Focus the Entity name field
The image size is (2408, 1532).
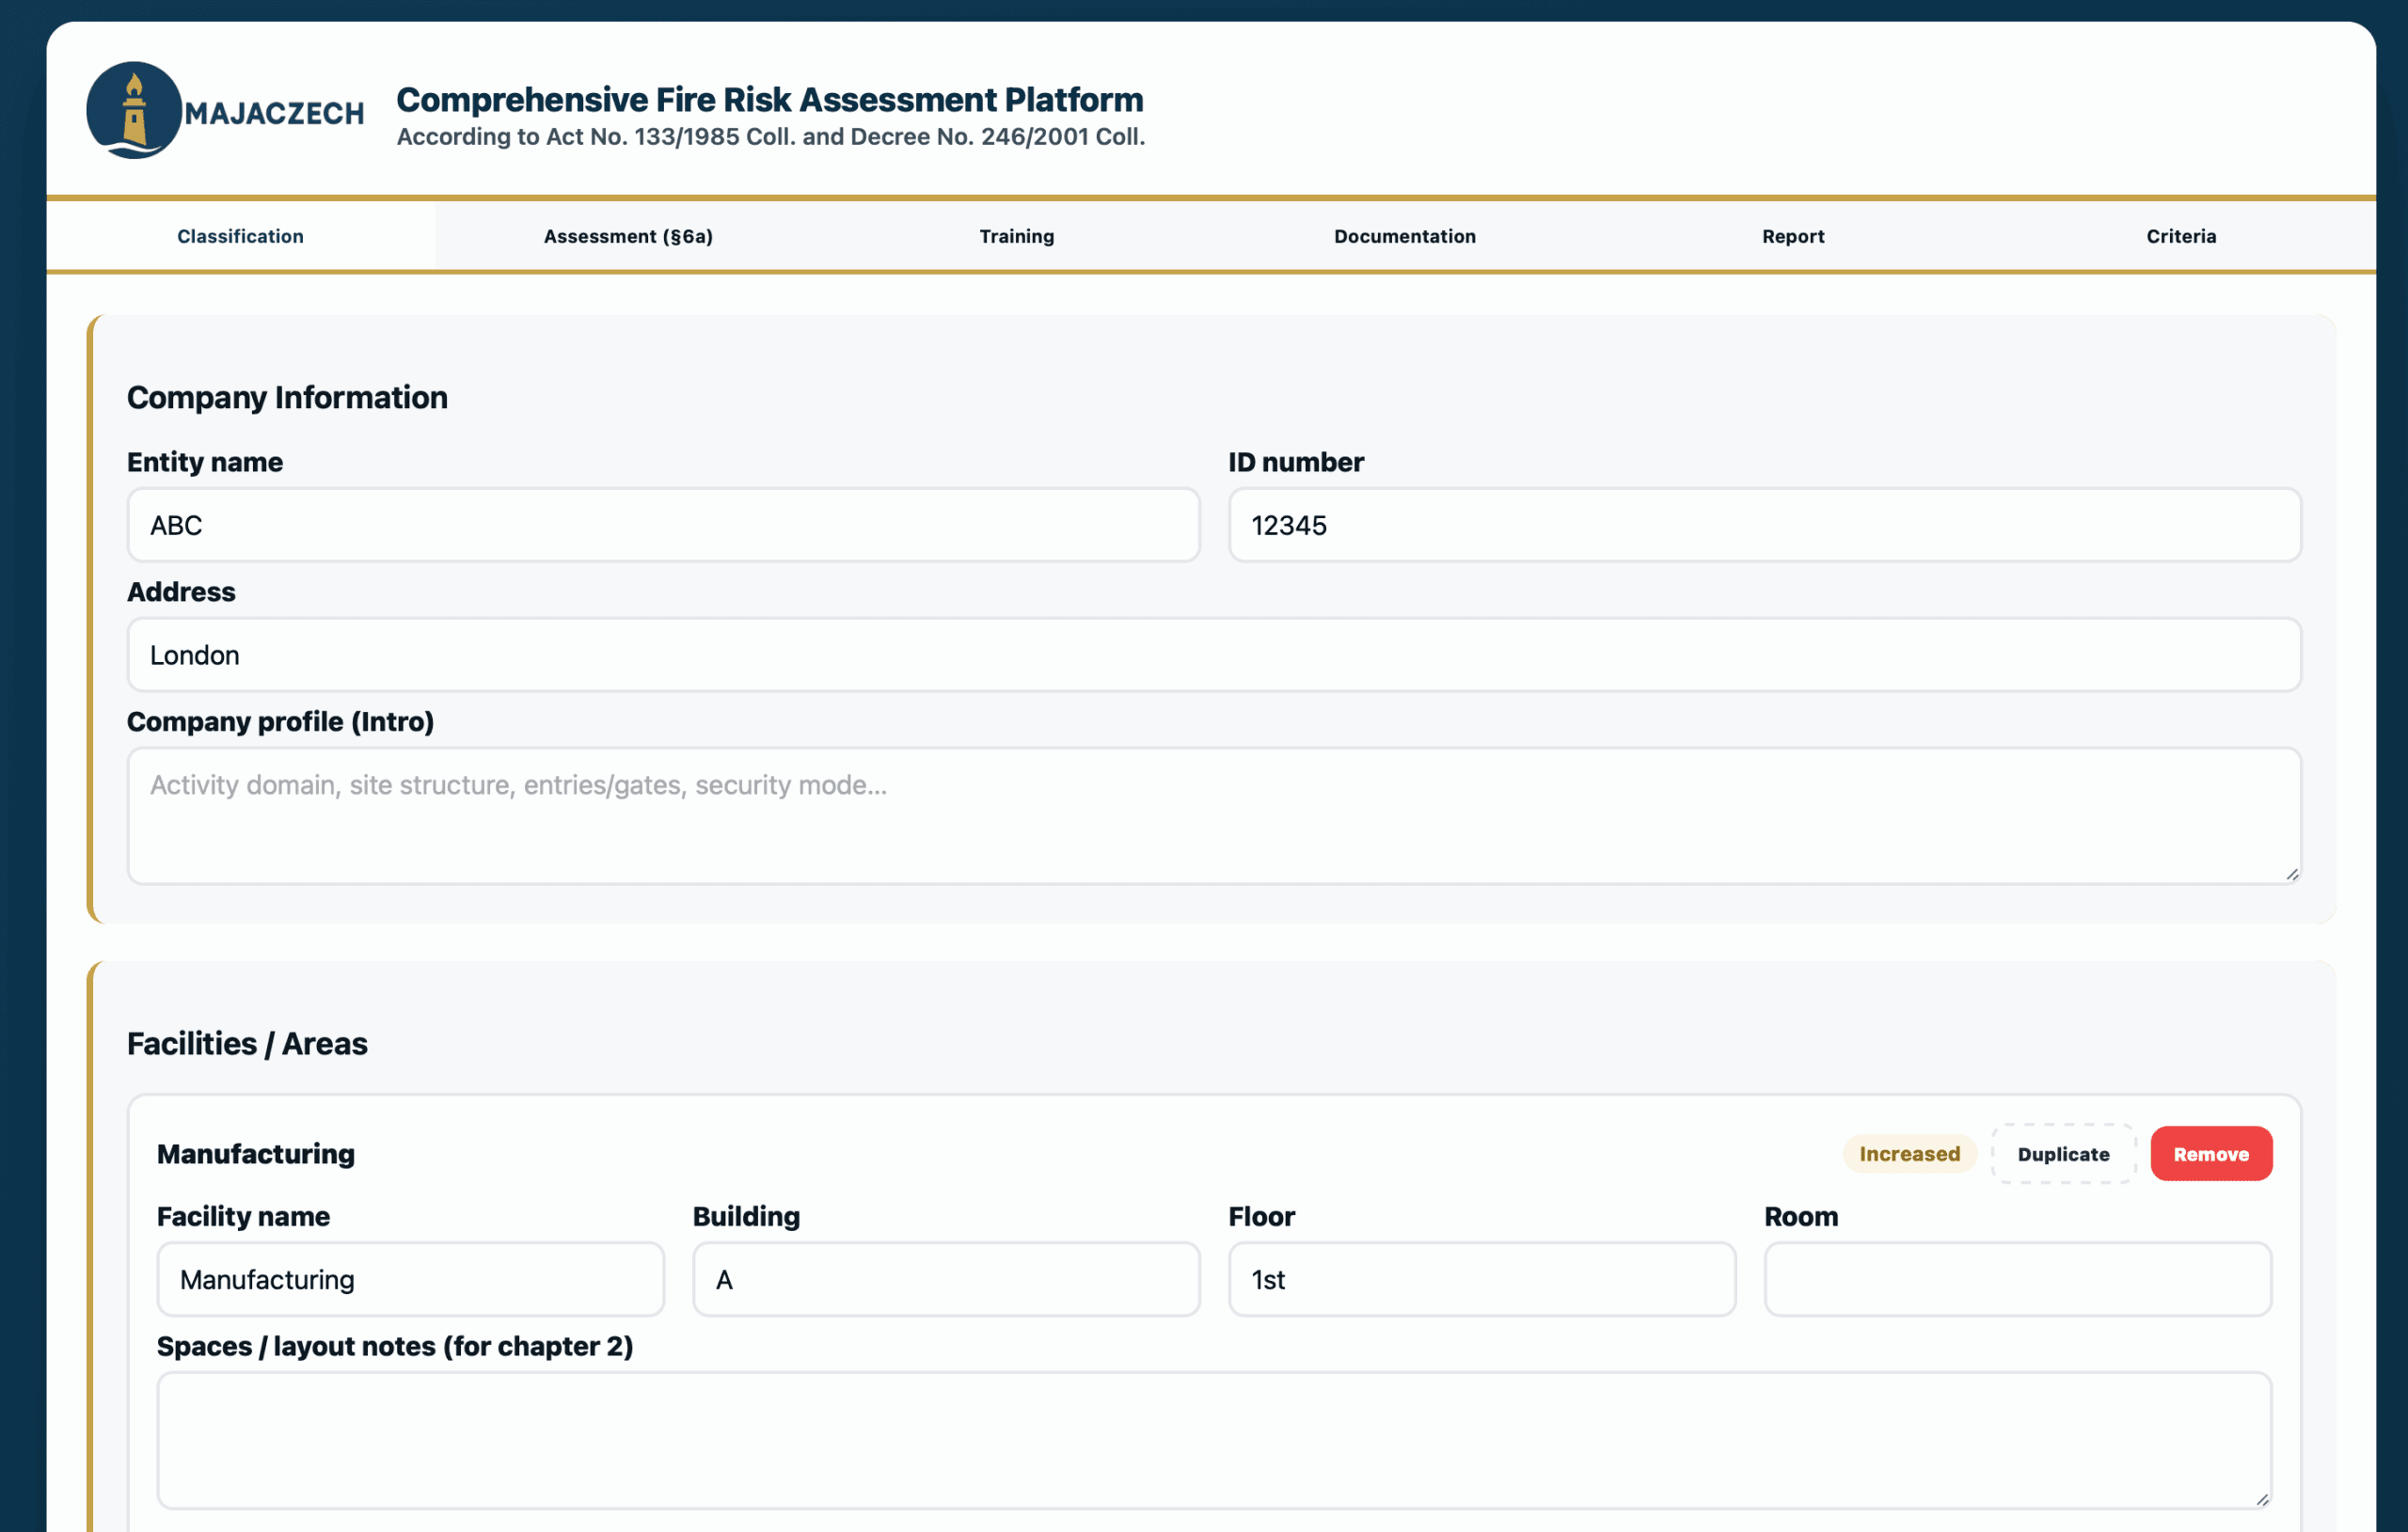pyautogui.click(x=663, y=525)
